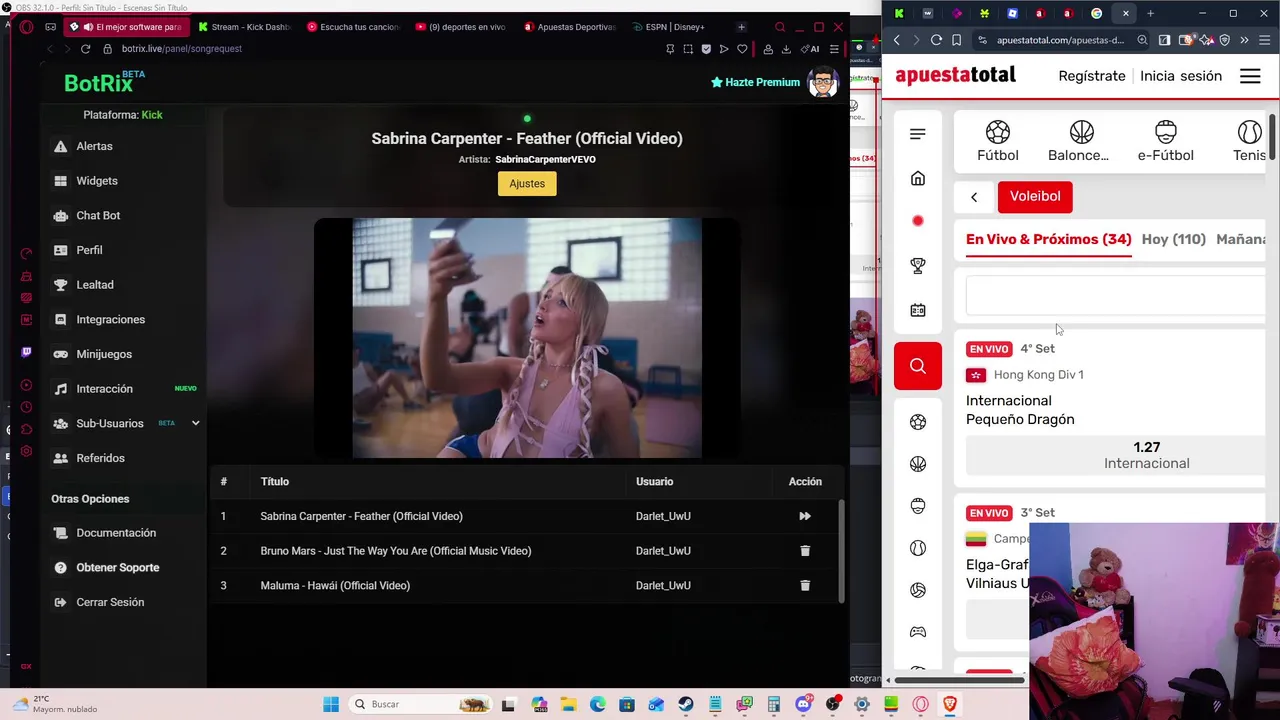Select Baloncesto sport category

(x=1079, y=142)
